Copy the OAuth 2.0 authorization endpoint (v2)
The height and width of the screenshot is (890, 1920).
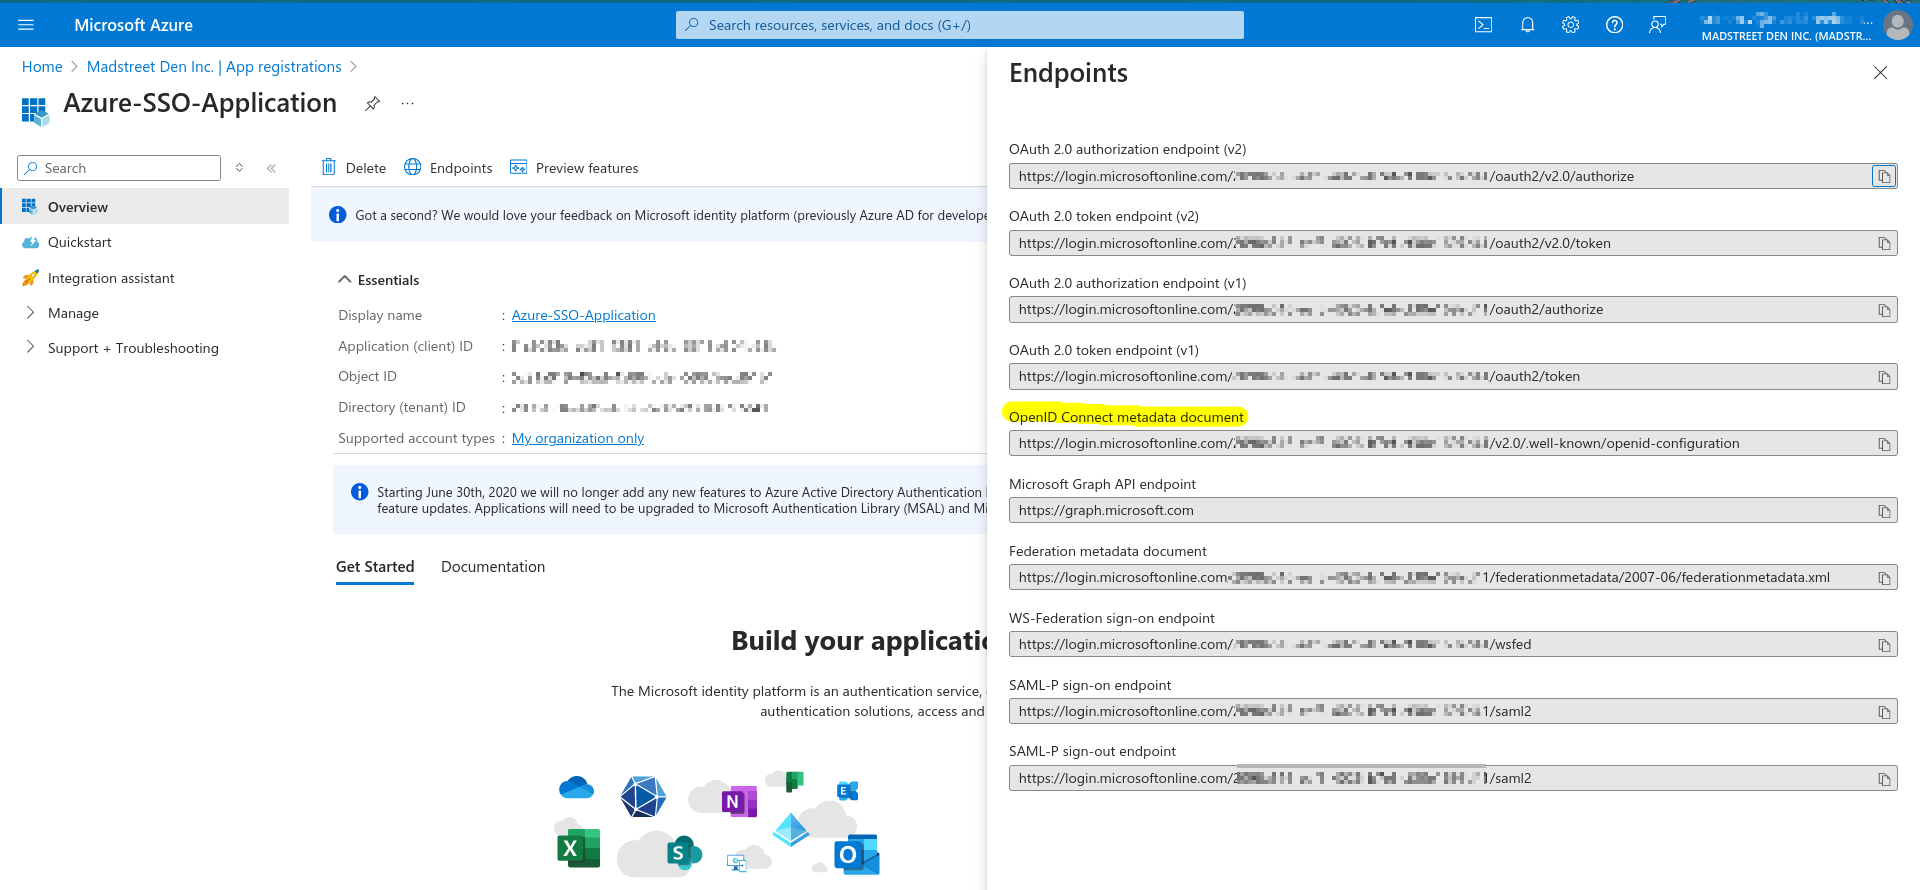[x=1883, y=177]
